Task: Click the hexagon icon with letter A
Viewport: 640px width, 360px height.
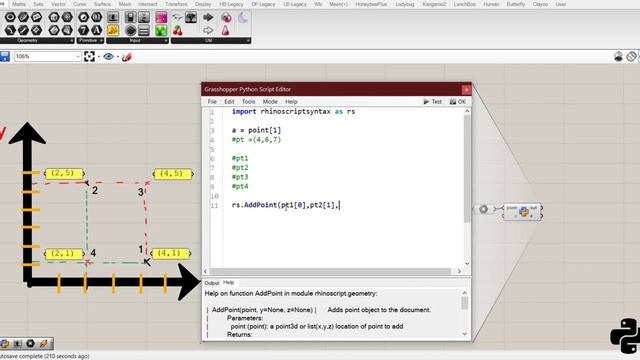Action: click(x=96, y=30)
